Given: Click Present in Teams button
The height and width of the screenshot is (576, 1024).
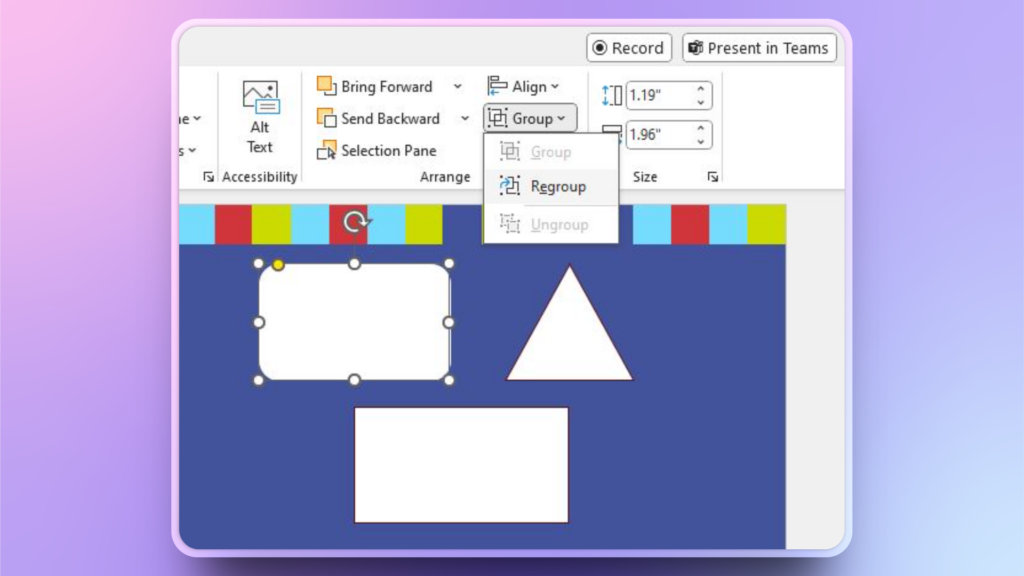Looking at the screenshot, I should (x=759, y=48).
